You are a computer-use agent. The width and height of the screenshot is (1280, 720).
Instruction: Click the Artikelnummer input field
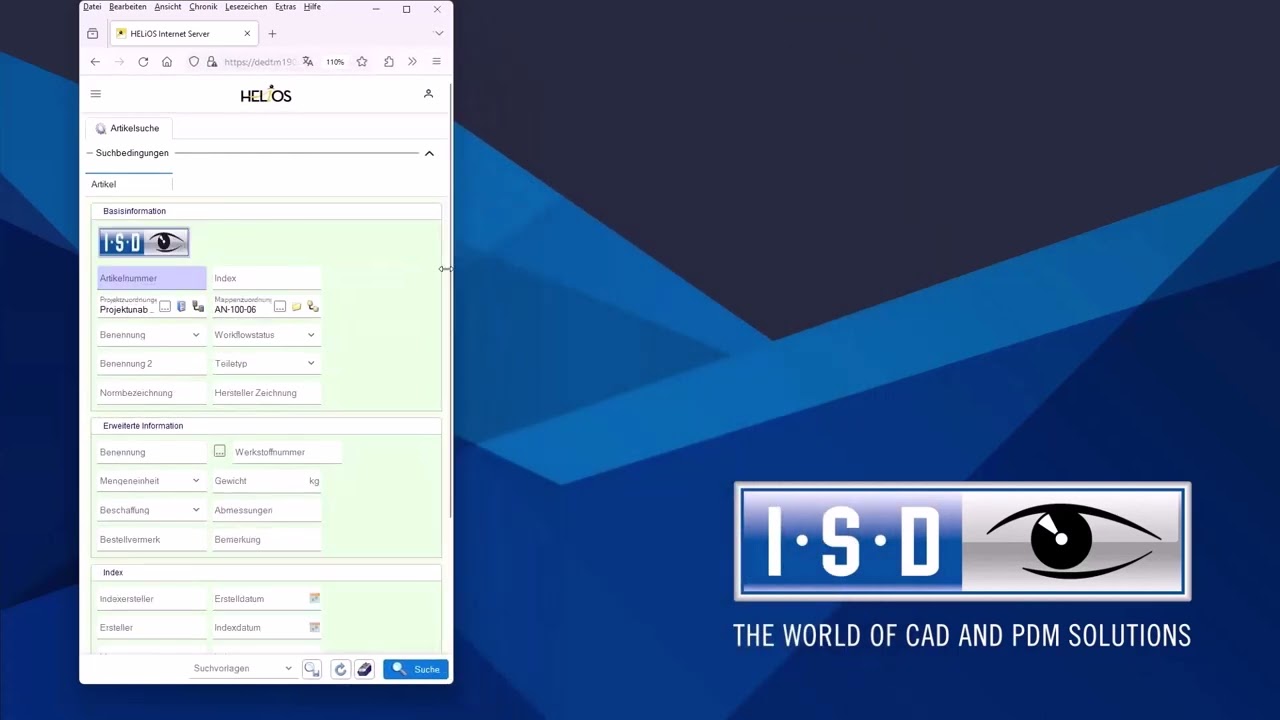[x=152, y=278]
